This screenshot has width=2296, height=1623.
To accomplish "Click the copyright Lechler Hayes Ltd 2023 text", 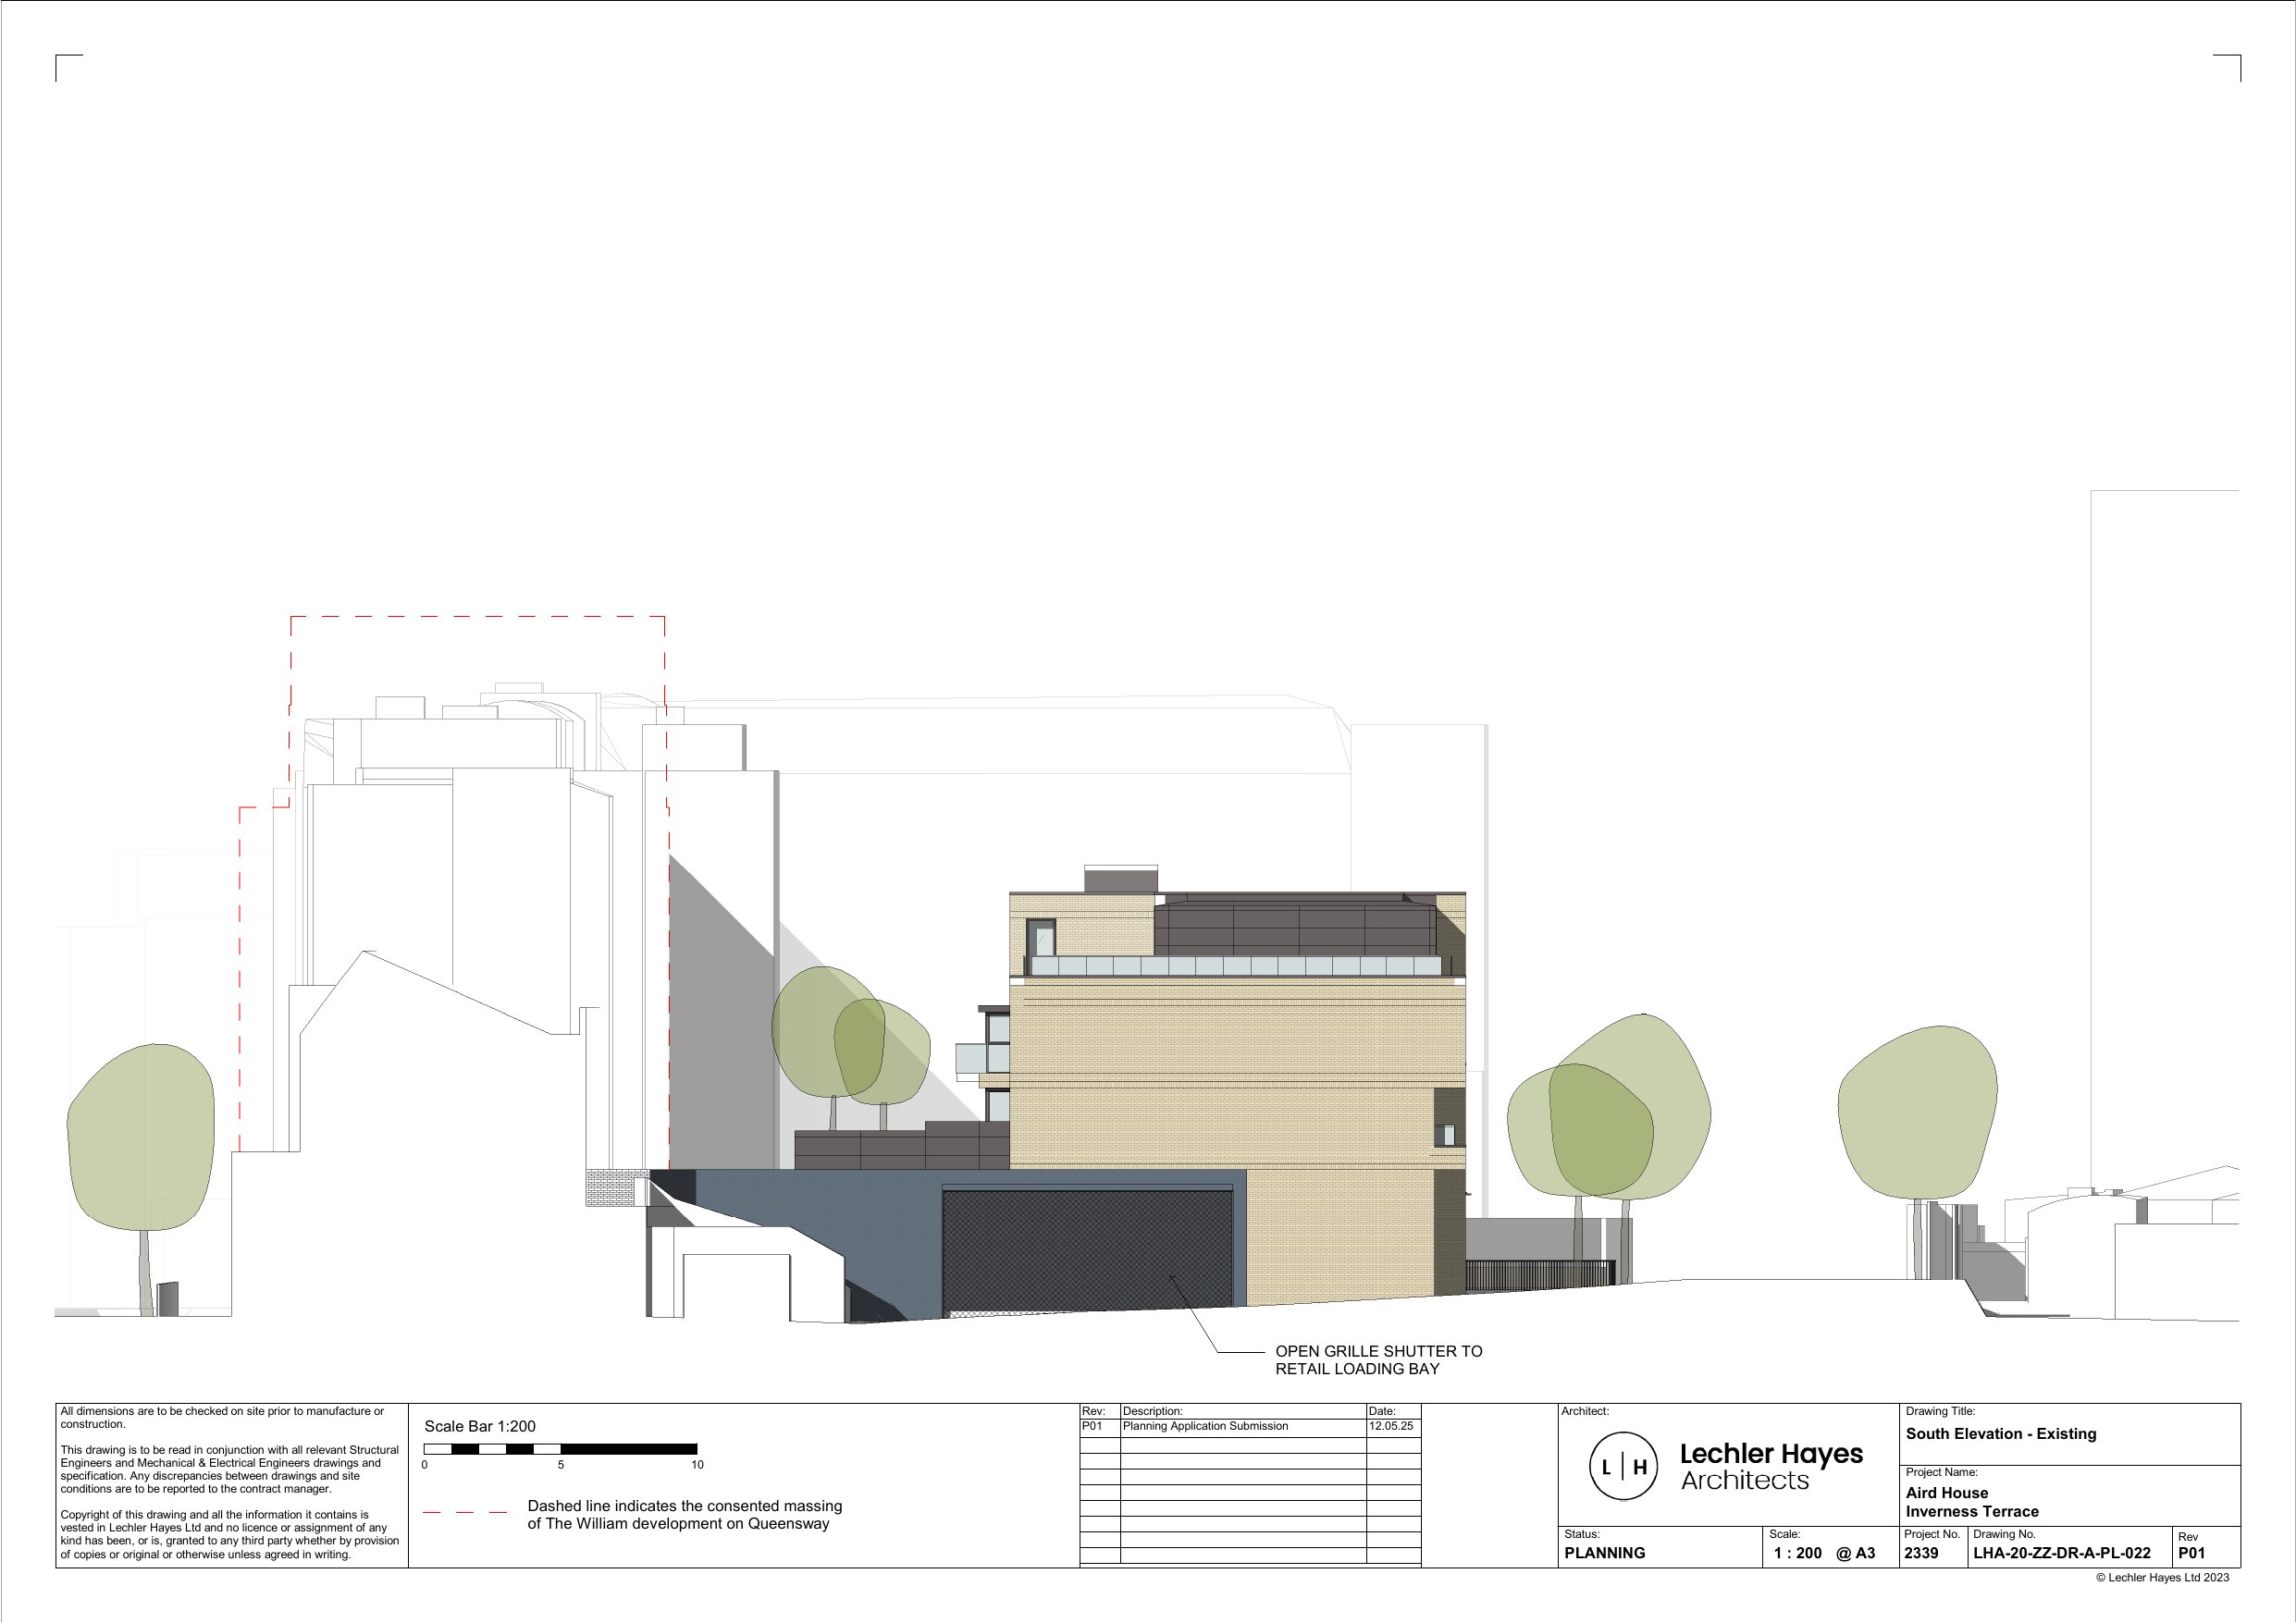I will [2162, 1578].
